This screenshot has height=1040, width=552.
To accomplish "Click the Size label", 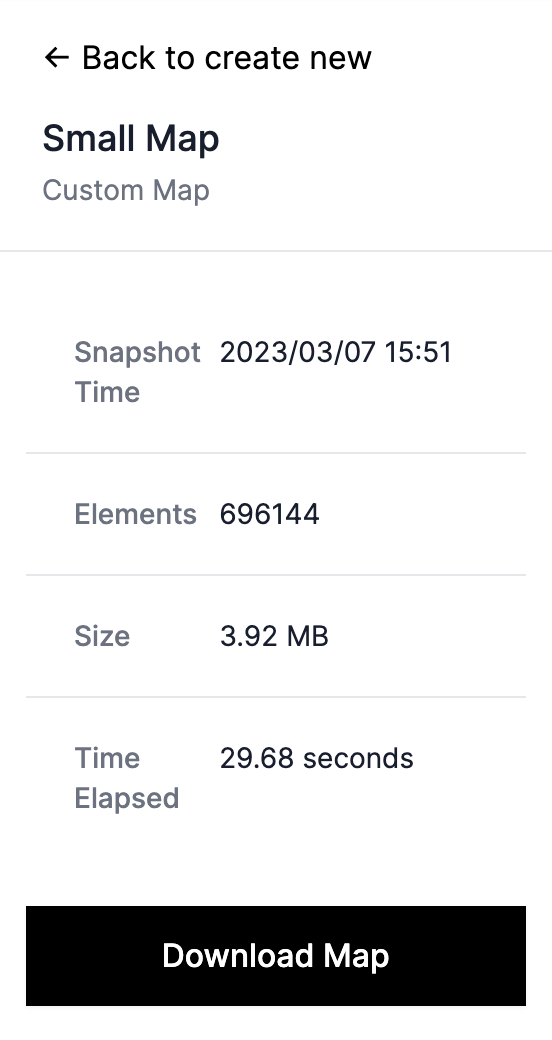I will [x=102, y=636].
